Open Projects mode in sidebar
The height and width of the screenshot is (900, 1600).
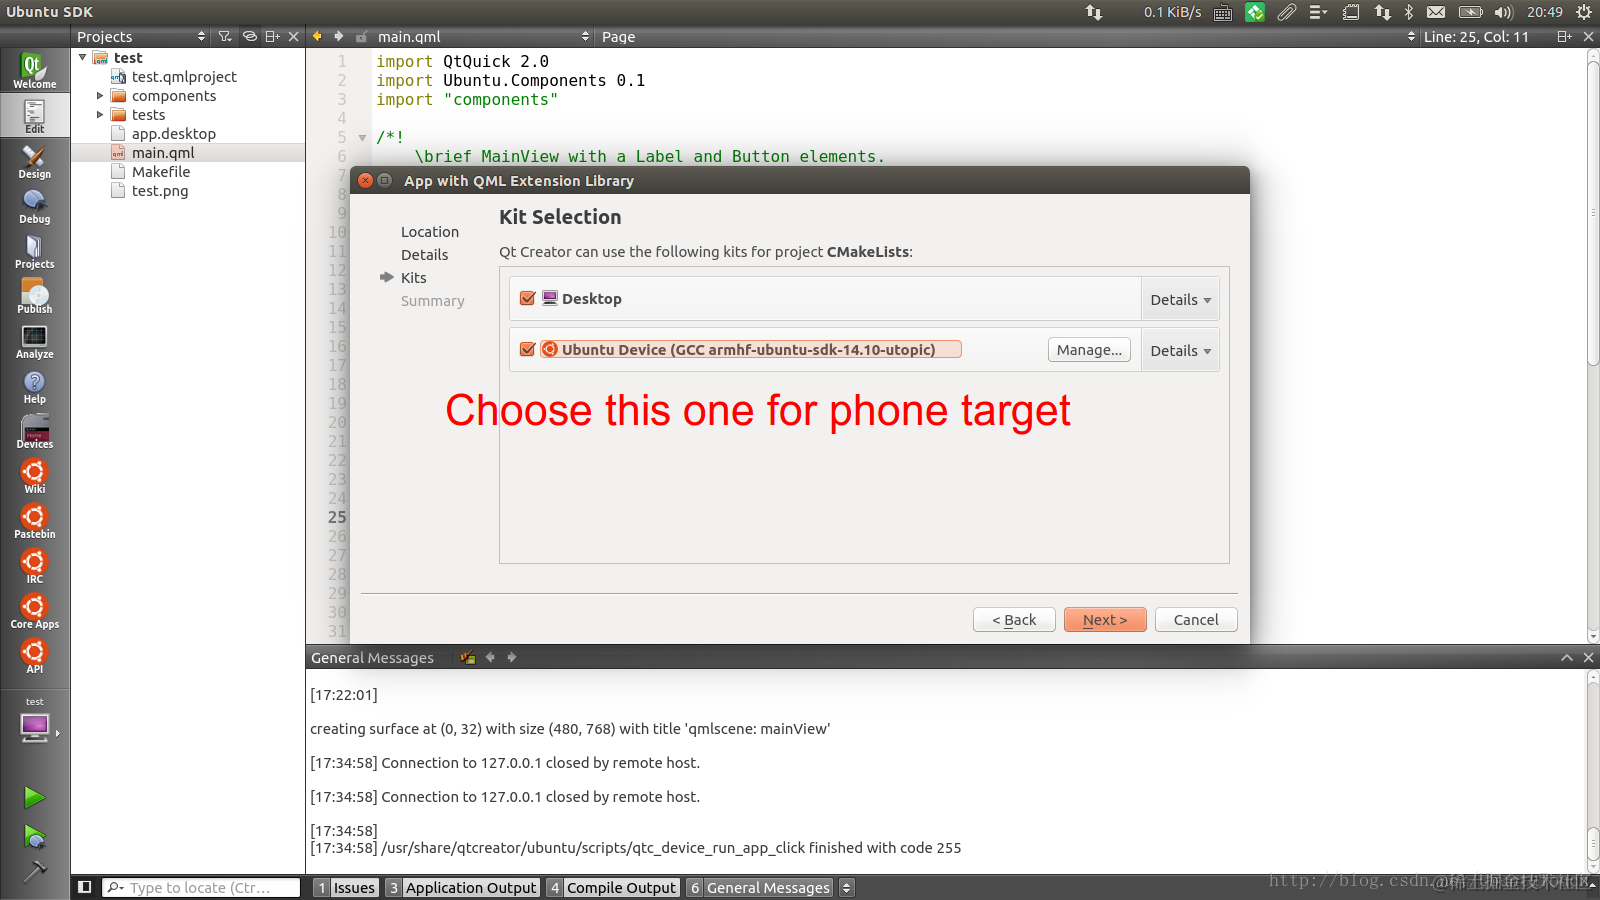coord(34,251)
